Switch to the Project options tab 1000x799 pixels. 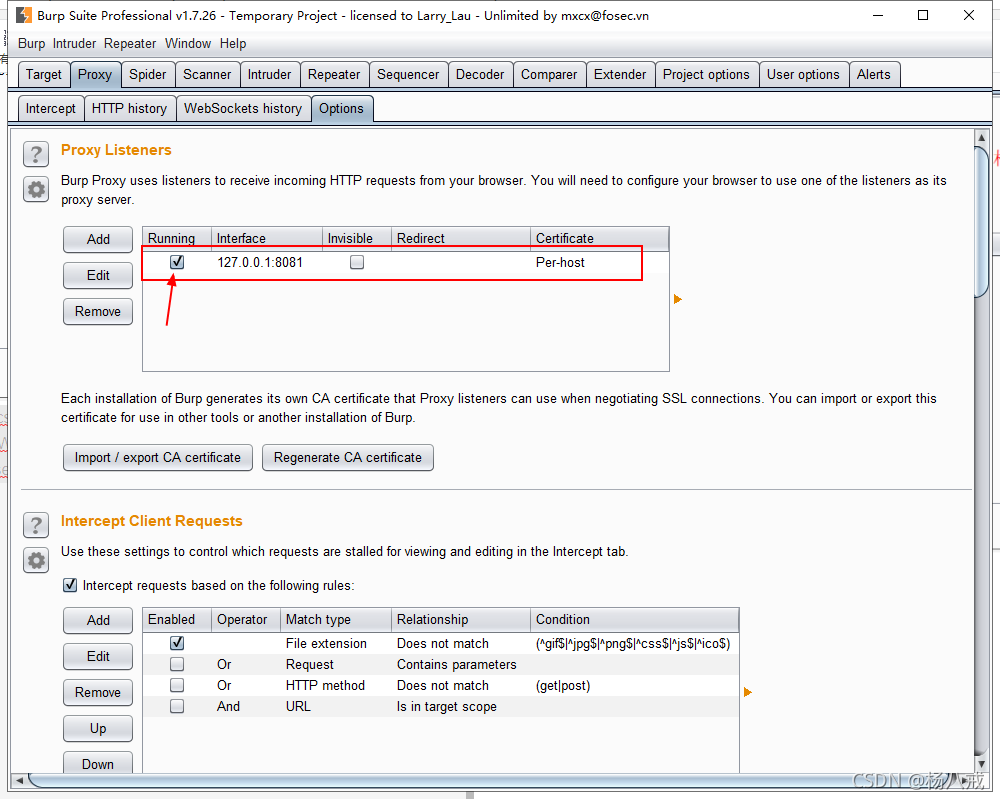click(707, 75)
